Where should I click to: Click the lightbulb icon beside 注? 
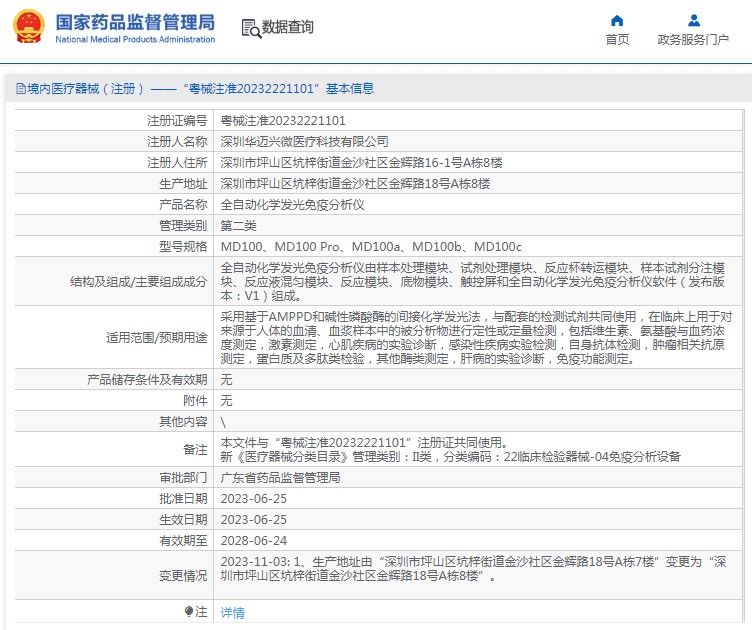pyautogui.click(x=189, y=611)
